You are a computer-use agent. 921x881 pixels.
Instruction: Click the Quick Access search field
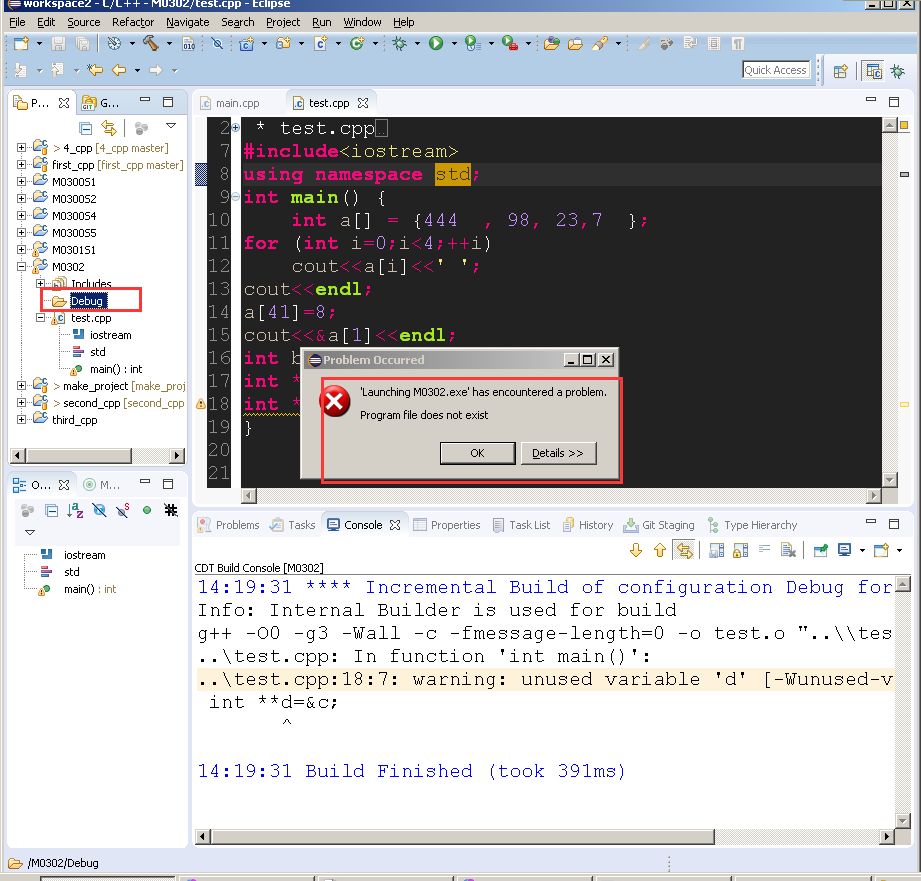coord(775,70)
